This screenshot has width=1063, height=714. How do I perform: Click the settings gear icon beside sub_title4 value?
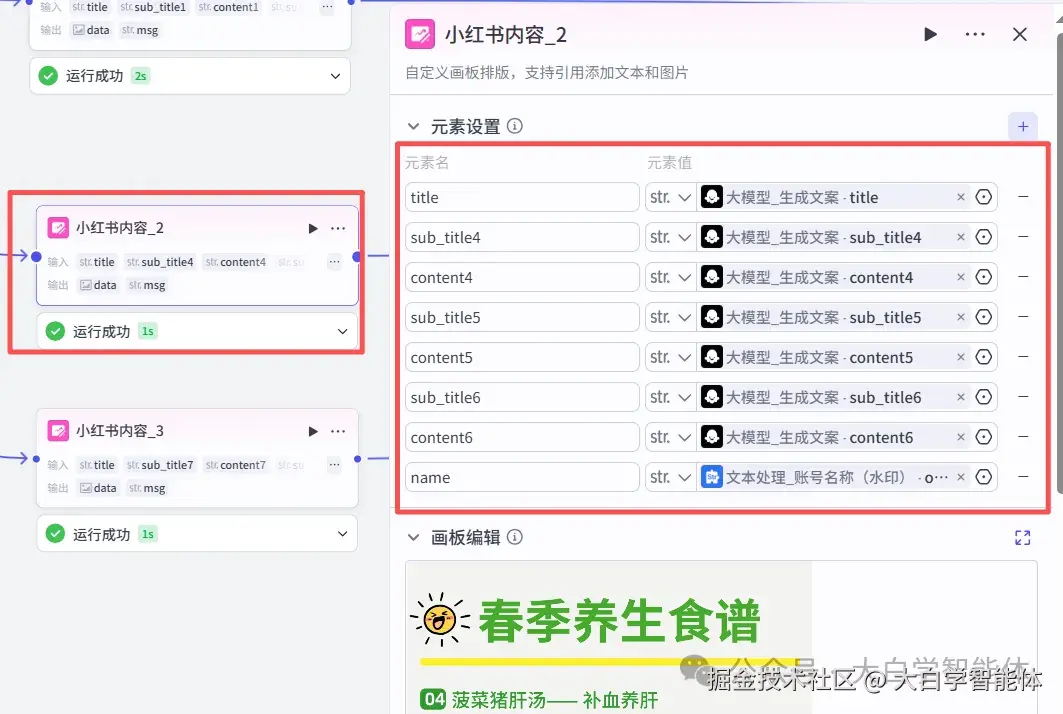click(x=981, y=237)
